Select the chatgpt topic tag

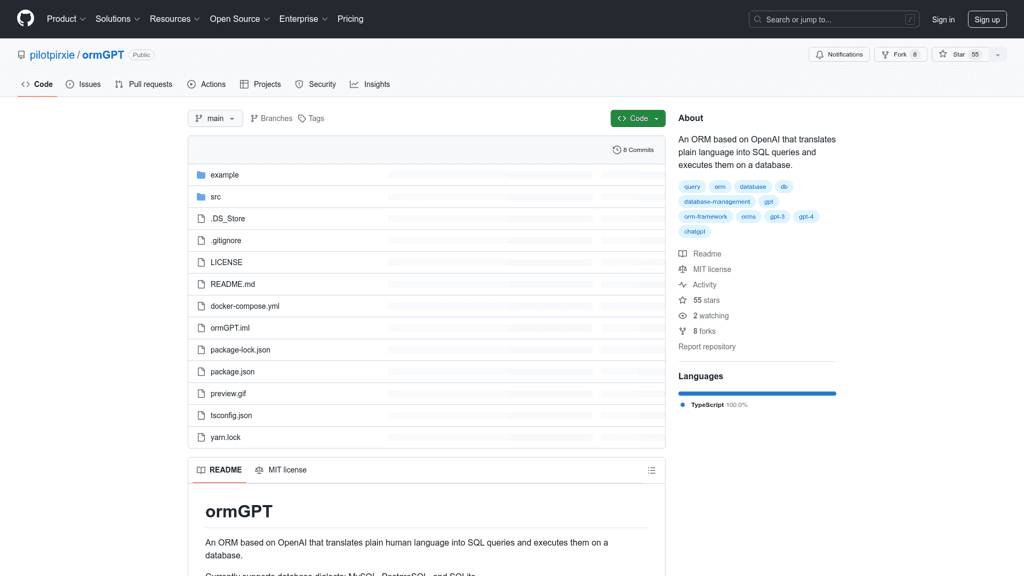click(x=694, y=231)
